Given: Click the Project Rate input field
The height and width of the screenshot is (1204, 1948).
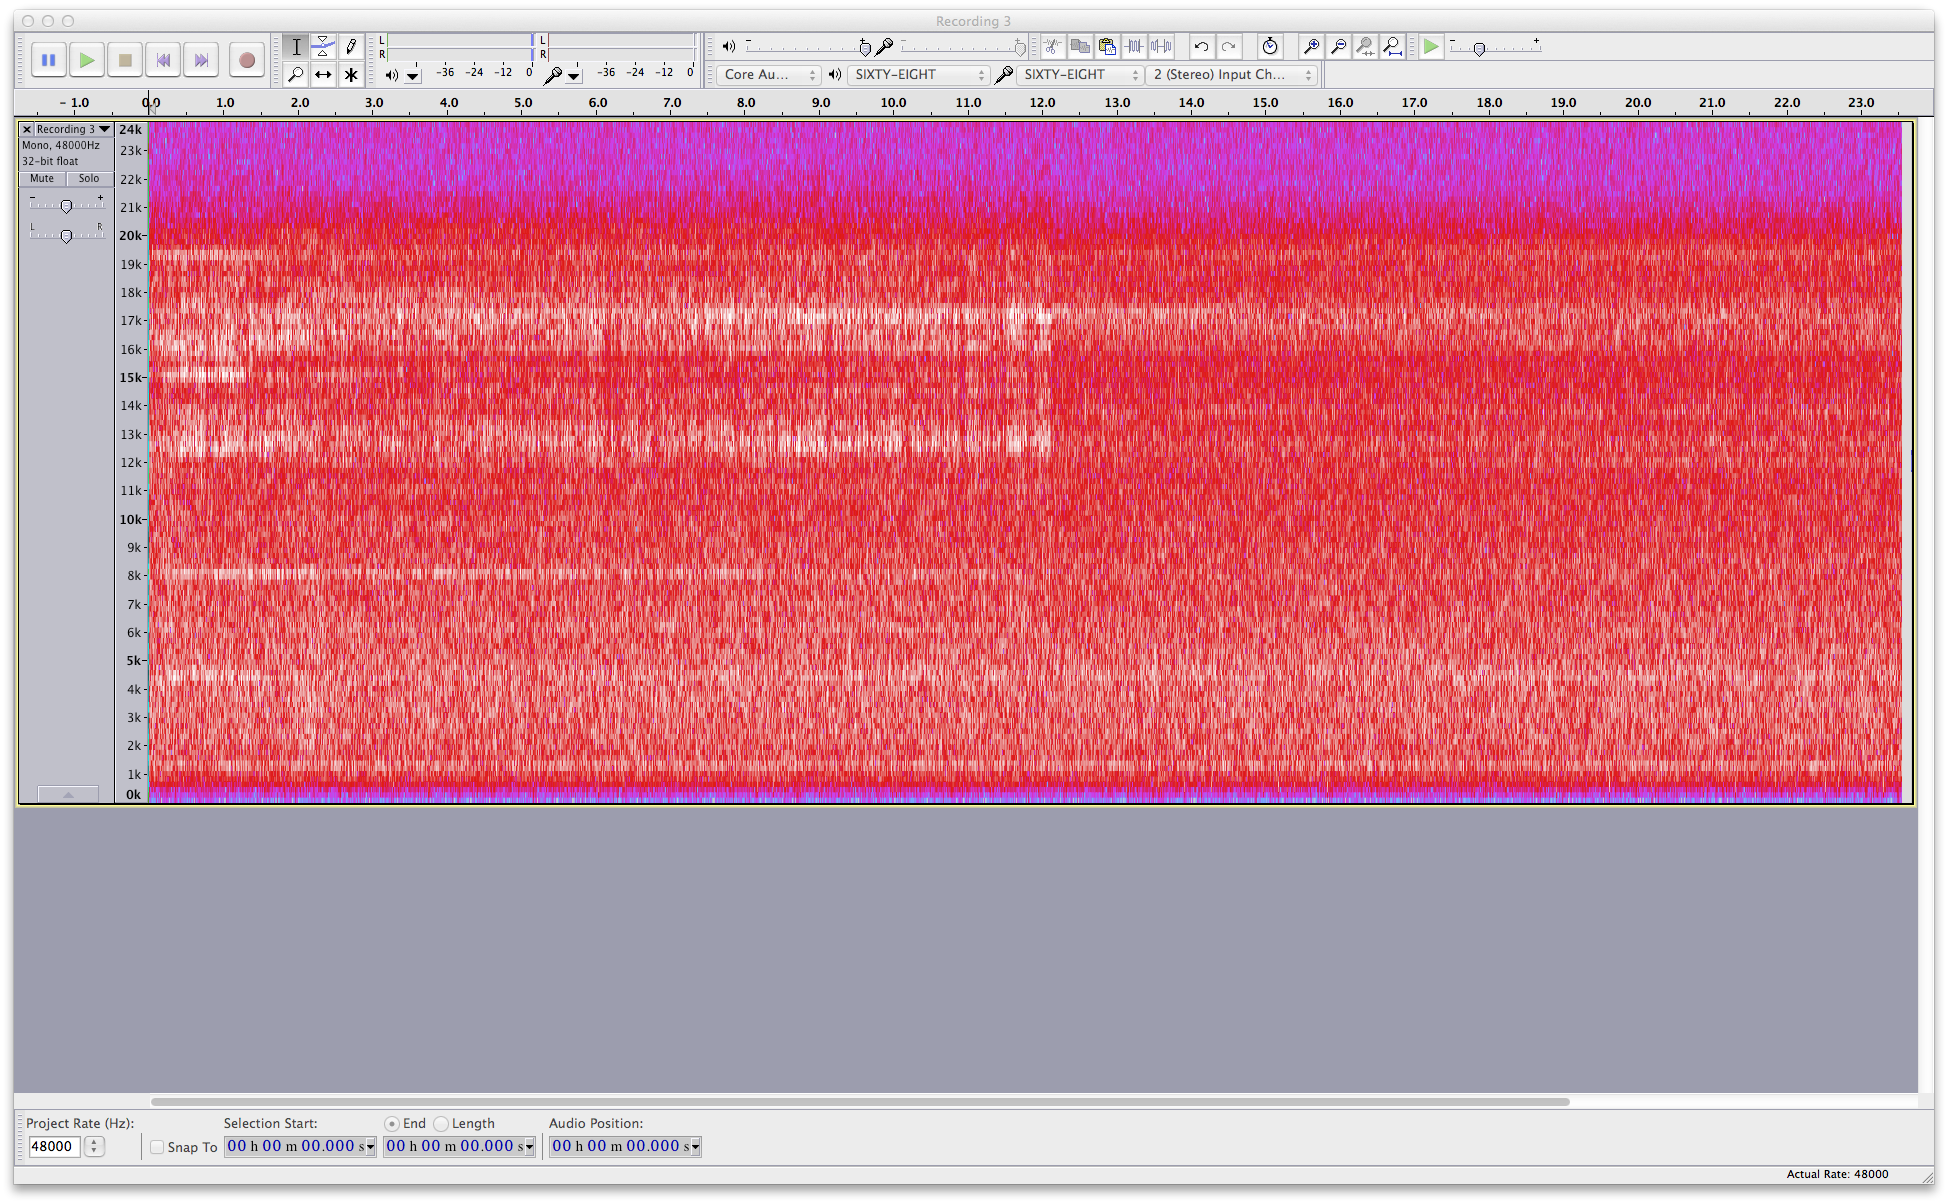Looking at the screenshot, I should tap(54, 1147).
